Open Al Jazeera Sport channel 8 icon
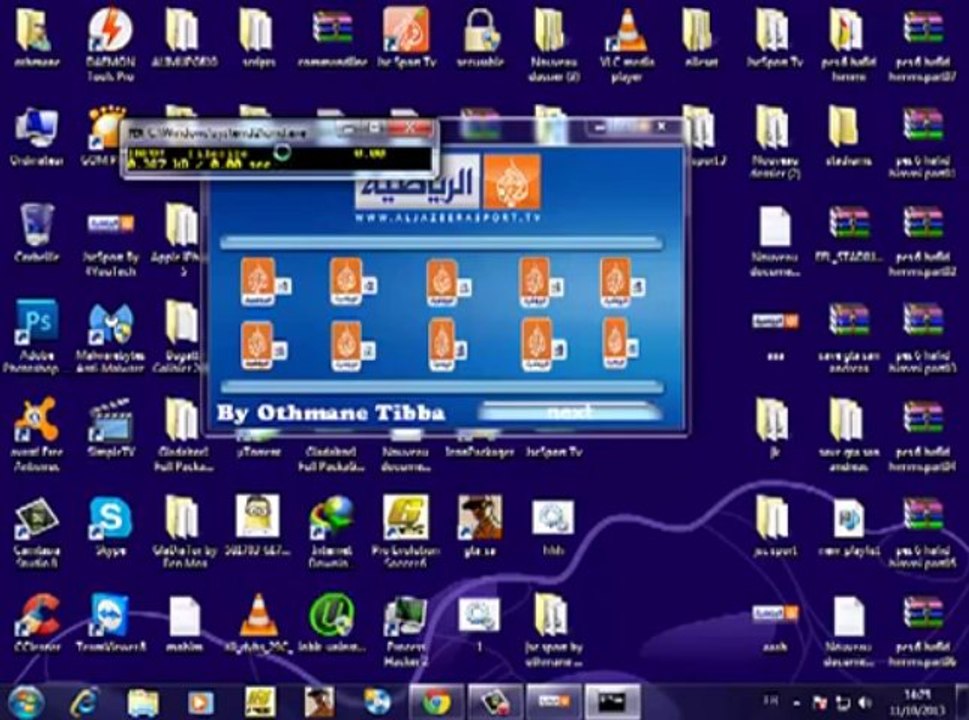The height and width of the screenshot is (720, 969). click(x=447, y=345)
